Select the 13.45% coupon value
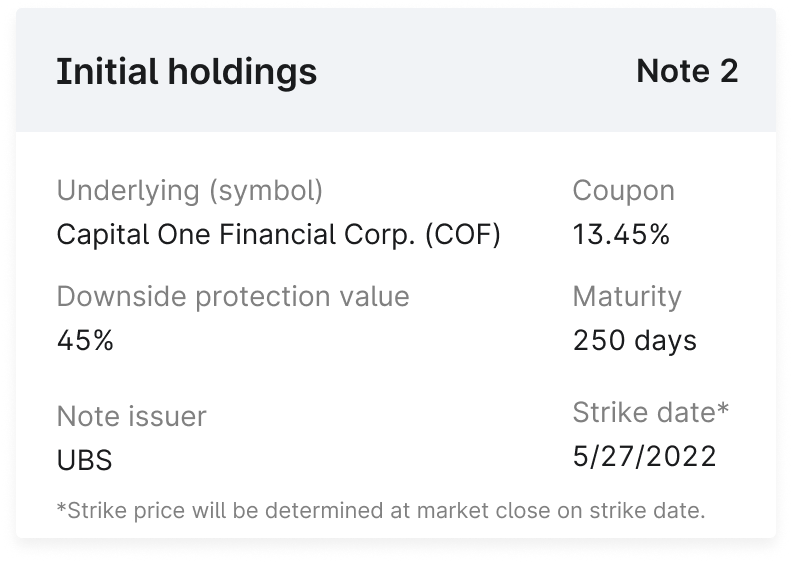This screenshot has height=562, width=792. click(x=621, y=235)
